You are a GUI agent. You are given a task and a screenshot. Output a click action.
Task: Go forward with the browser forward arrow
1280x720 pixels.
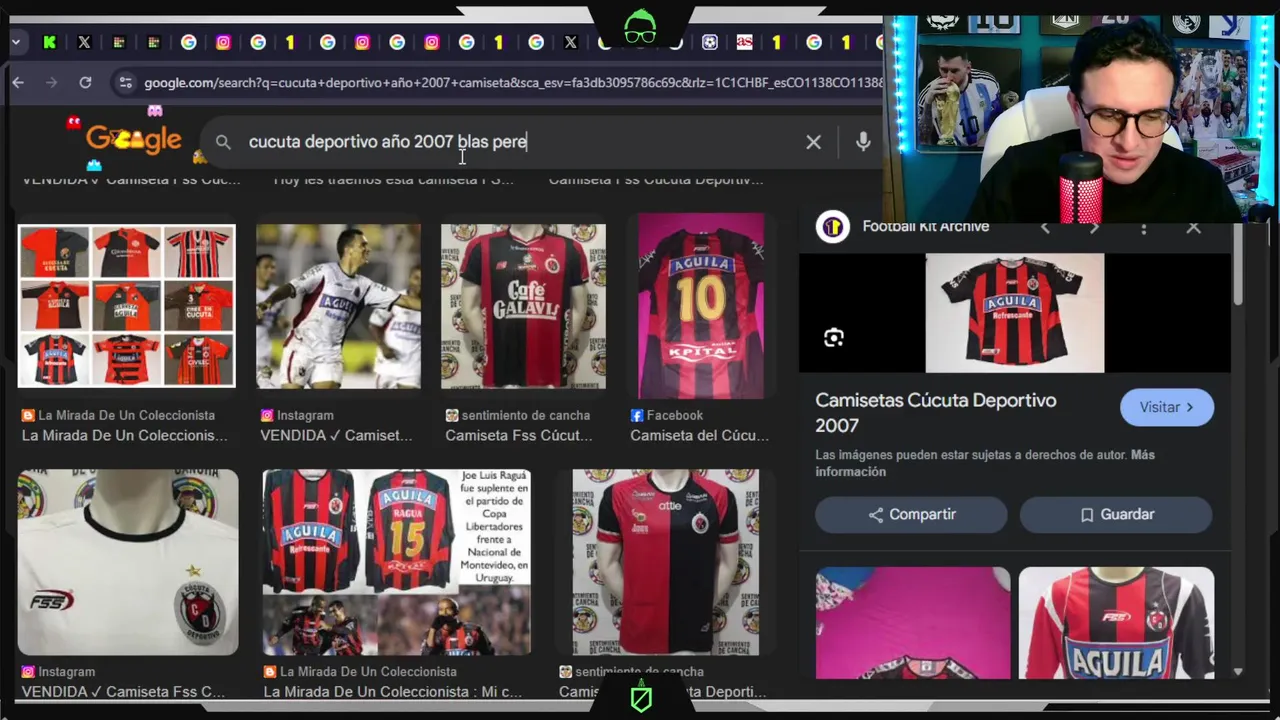51,83
